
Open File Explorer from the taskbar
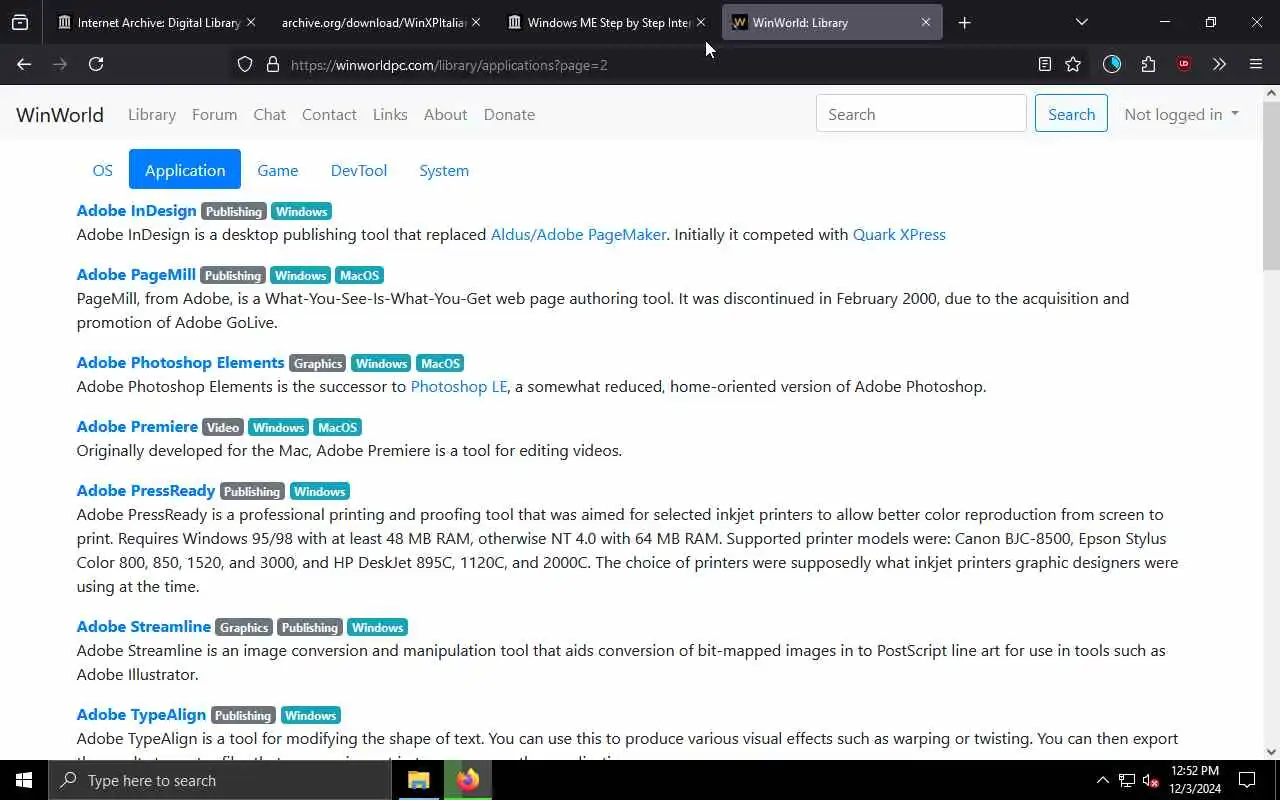(419, 780)
